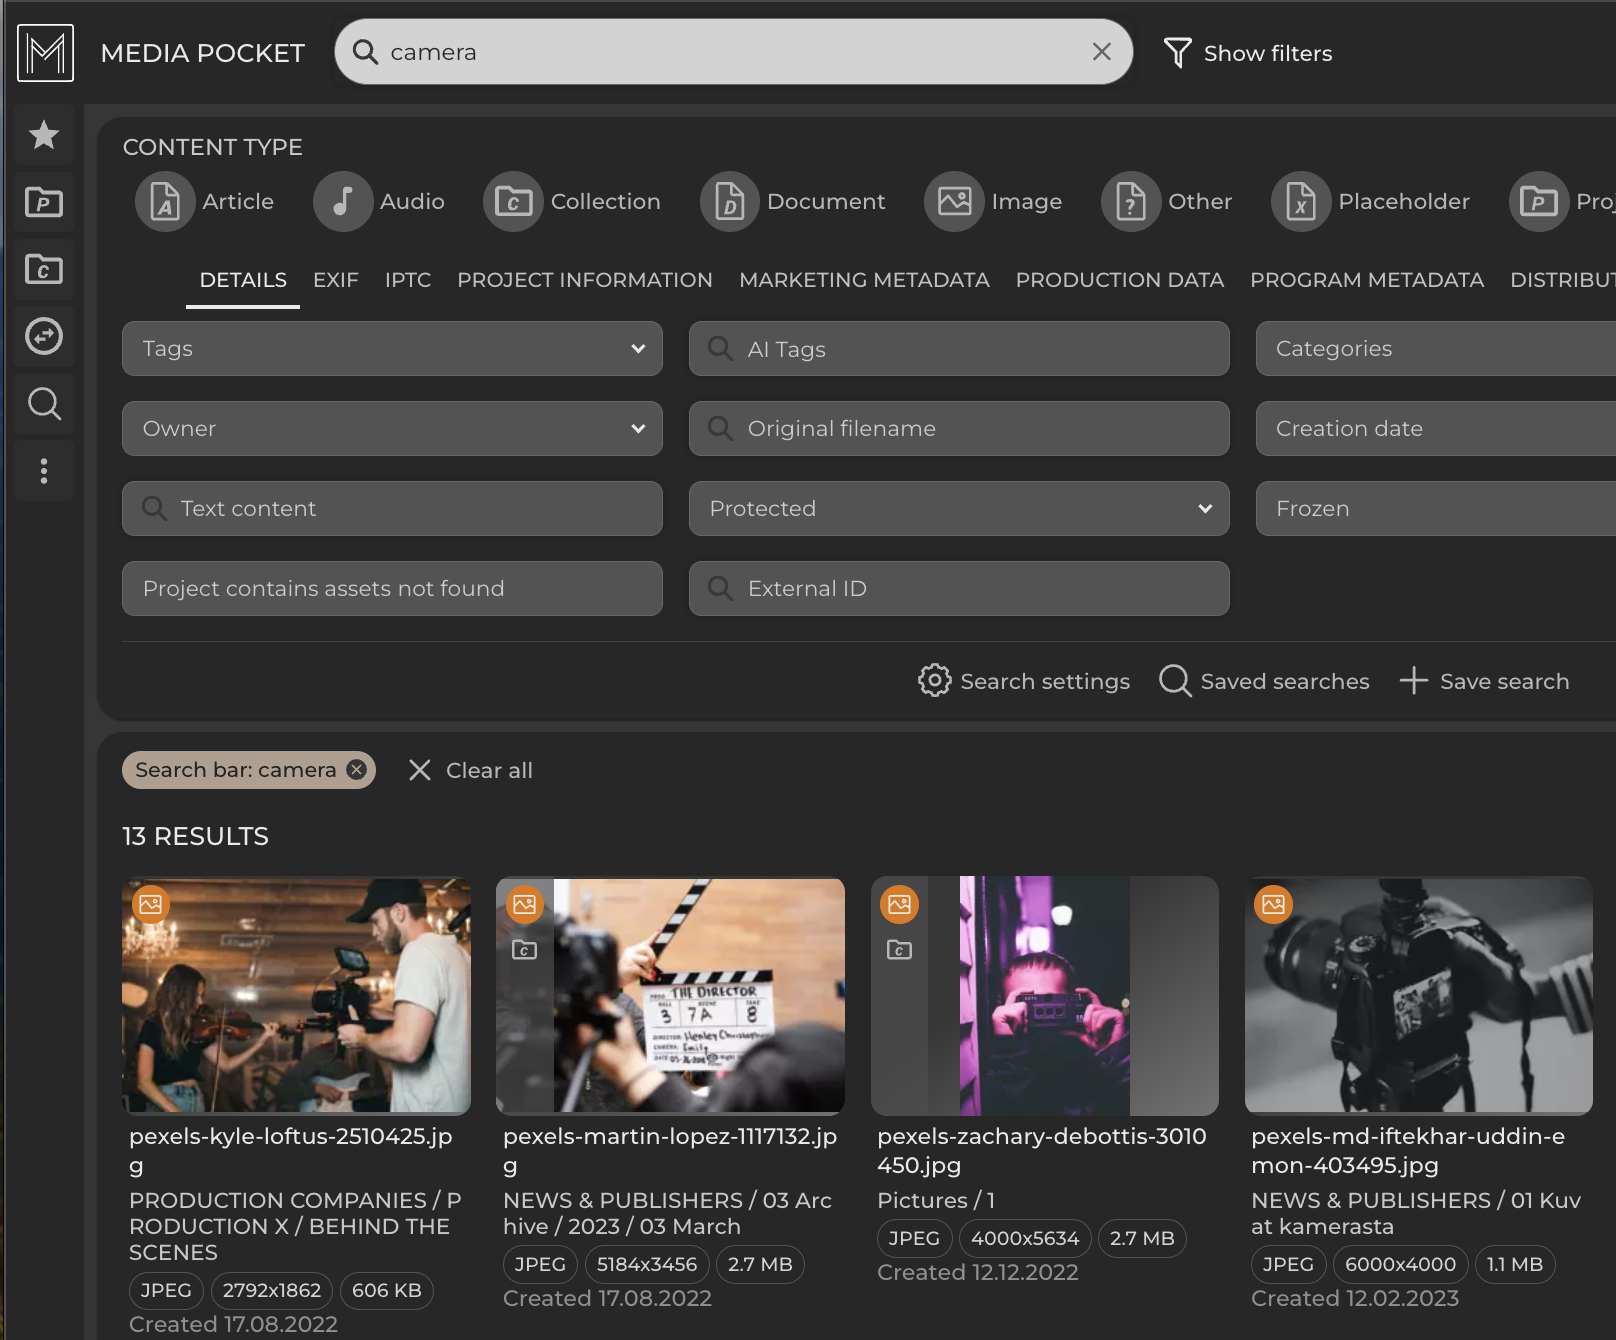Click the Media Pocket logo icon
The width and height of the screenshot is (1616, 1340).
[x=45, y=53]
